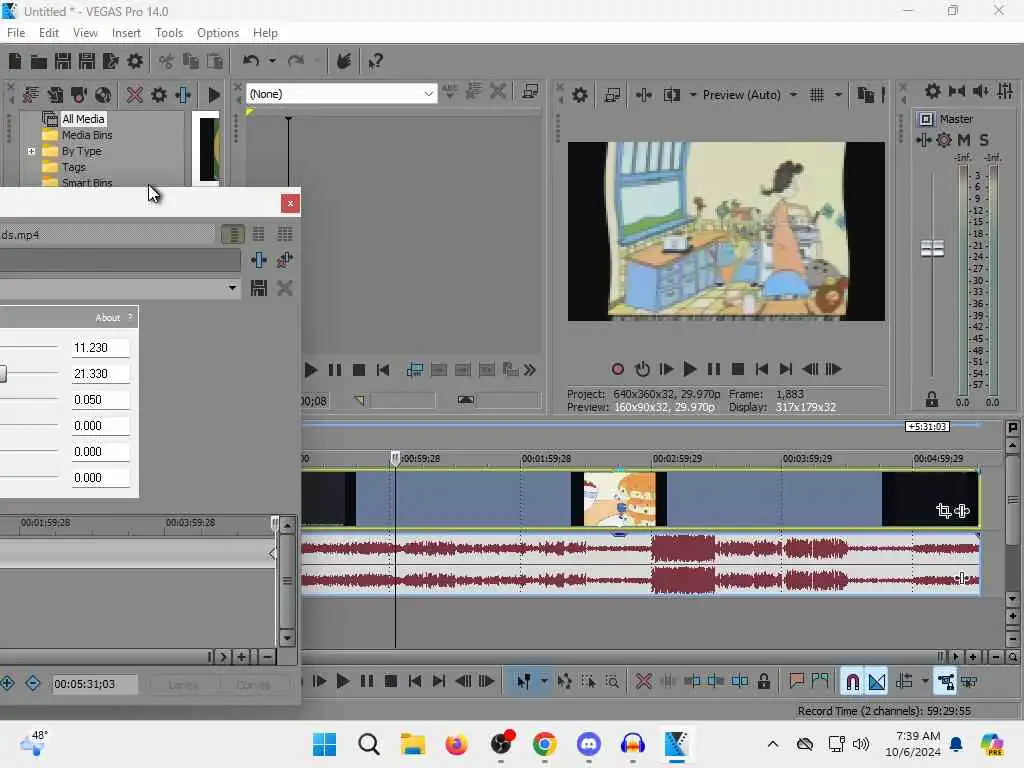
Task: Click the video clip thumbnail on timeline
Action: click(619, 500)
